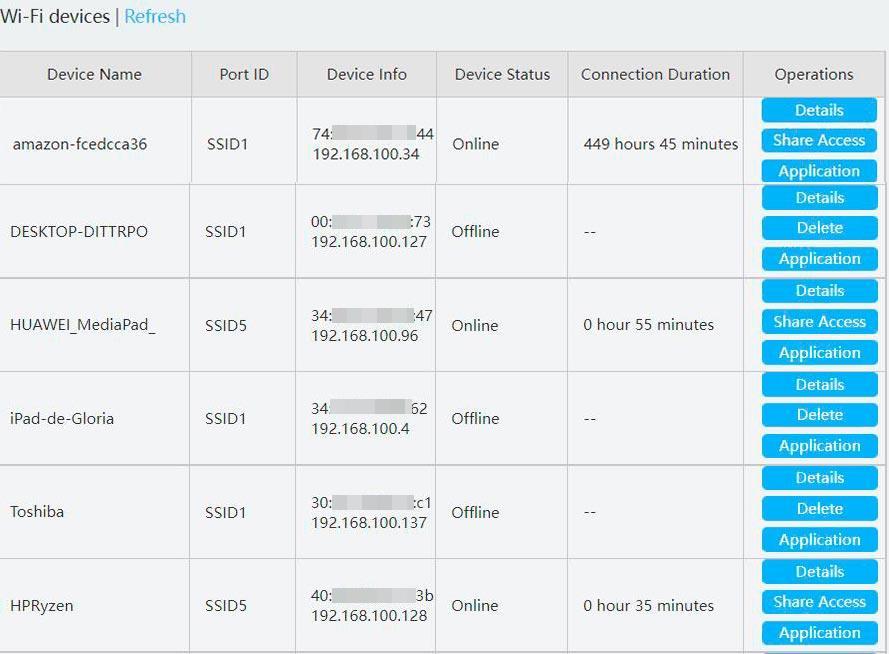Click IP address 192.168.100.128
The image size is (889, 654).
coord(369,615)
